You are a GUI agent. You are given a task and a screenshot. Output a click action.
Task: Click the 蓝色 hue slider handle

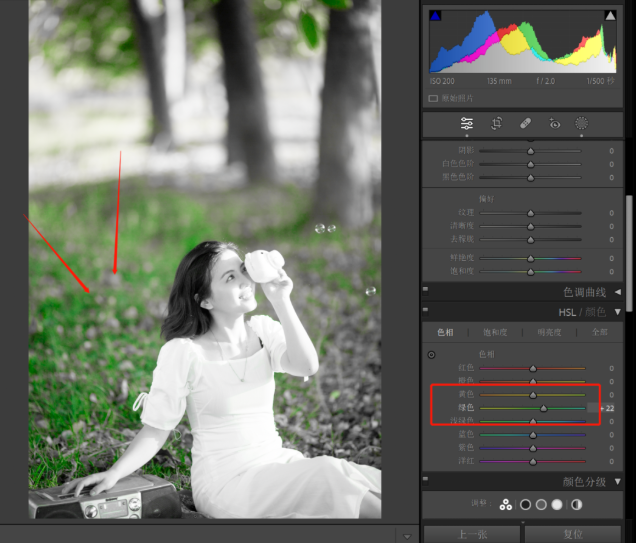click(x=533, y=435)
